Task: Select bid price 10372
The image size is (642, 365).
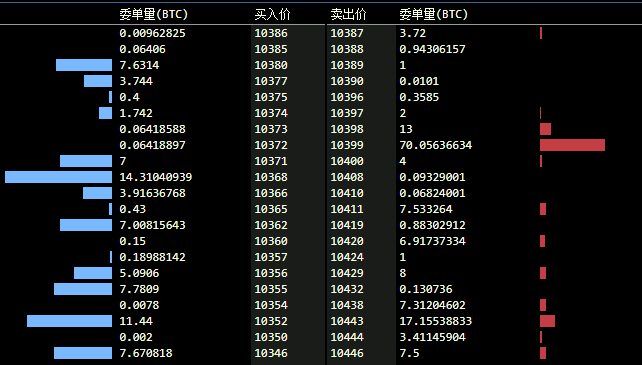Action: coord(271,145)
